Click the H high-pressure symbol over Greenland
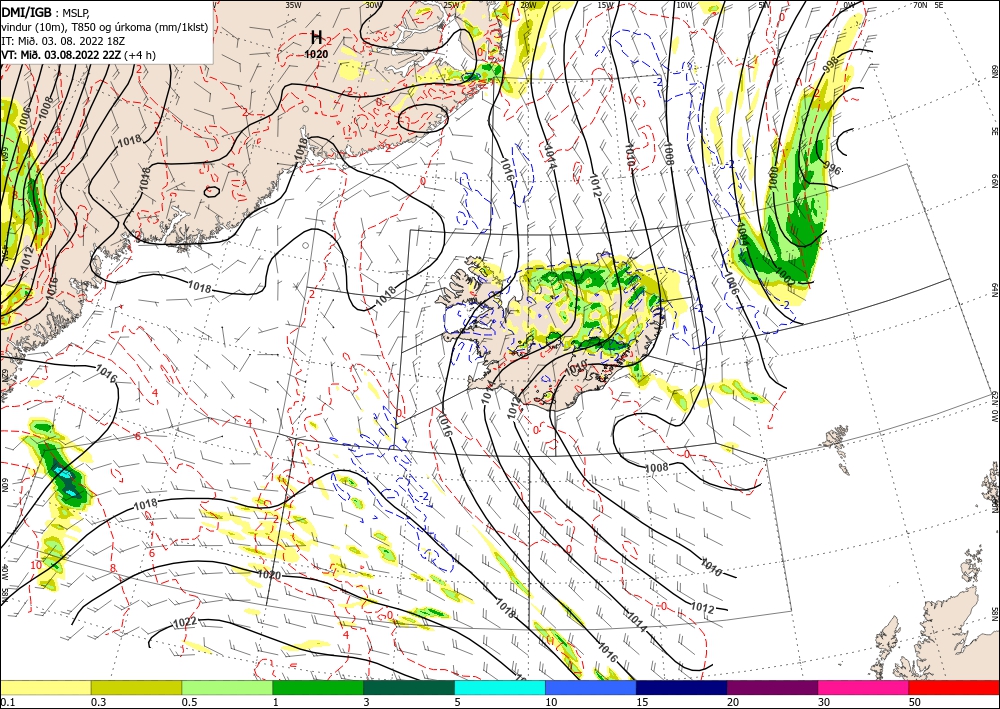1000x709 pixels. pos(316,38)
